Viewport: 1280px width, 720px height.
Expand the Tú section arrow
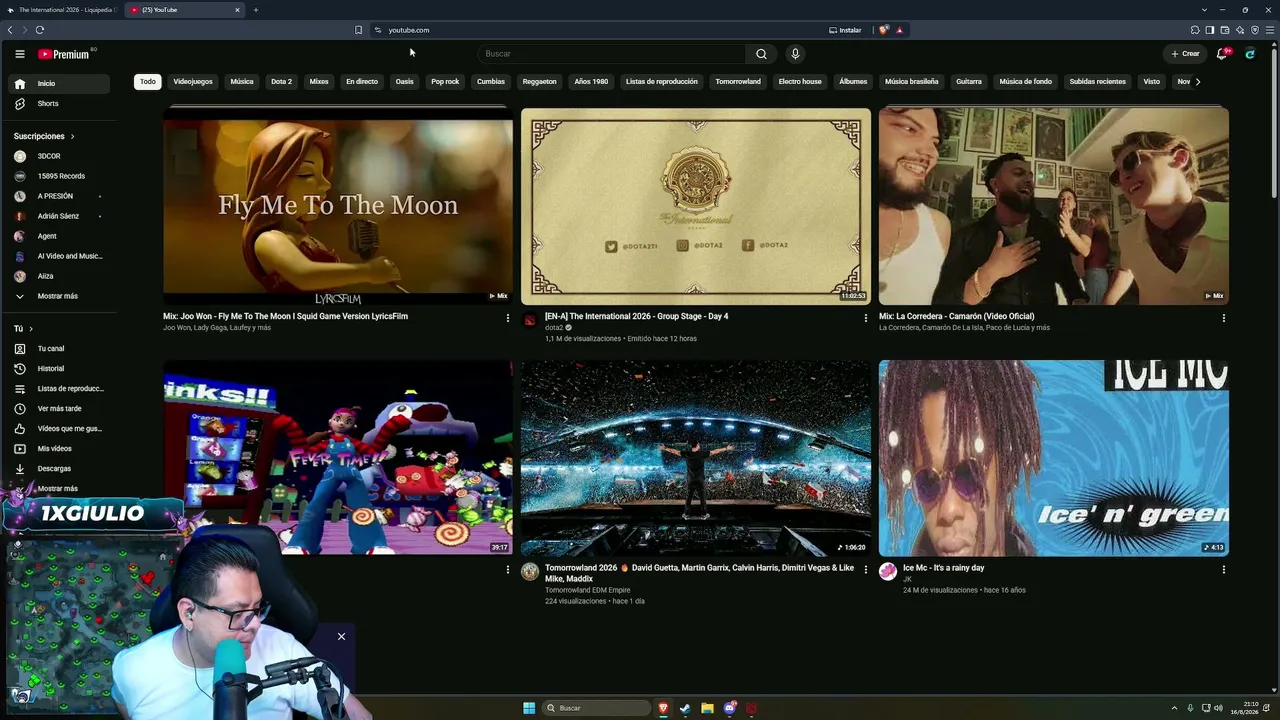(31, 329)
